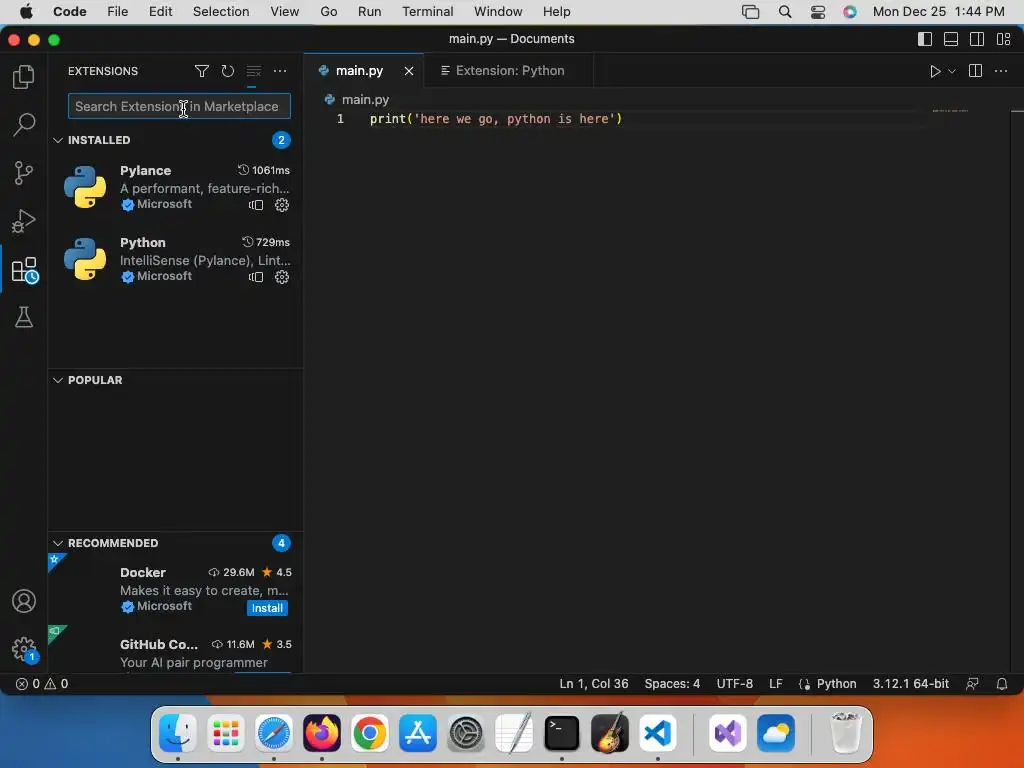Screen dimensions: 1024x768
Task: Toggle the secondary side bar
Action: 977,39
